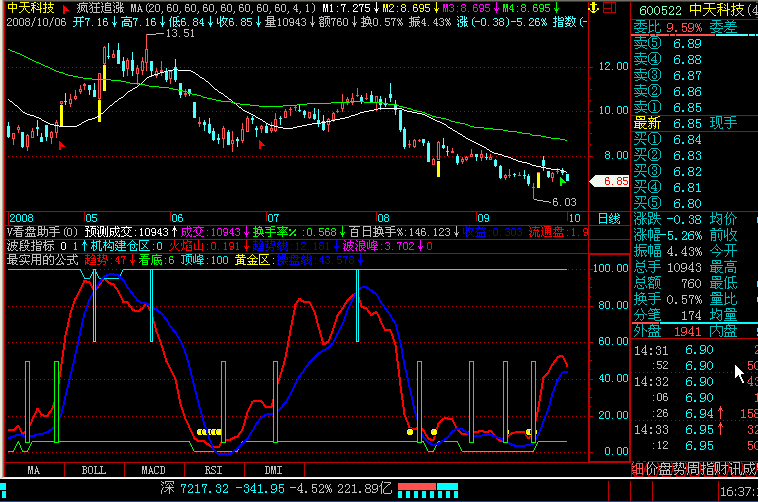Screen dimensions: 758x502
Task: Click the 涨跌 -0.38 value
Action: coord(684,220)
